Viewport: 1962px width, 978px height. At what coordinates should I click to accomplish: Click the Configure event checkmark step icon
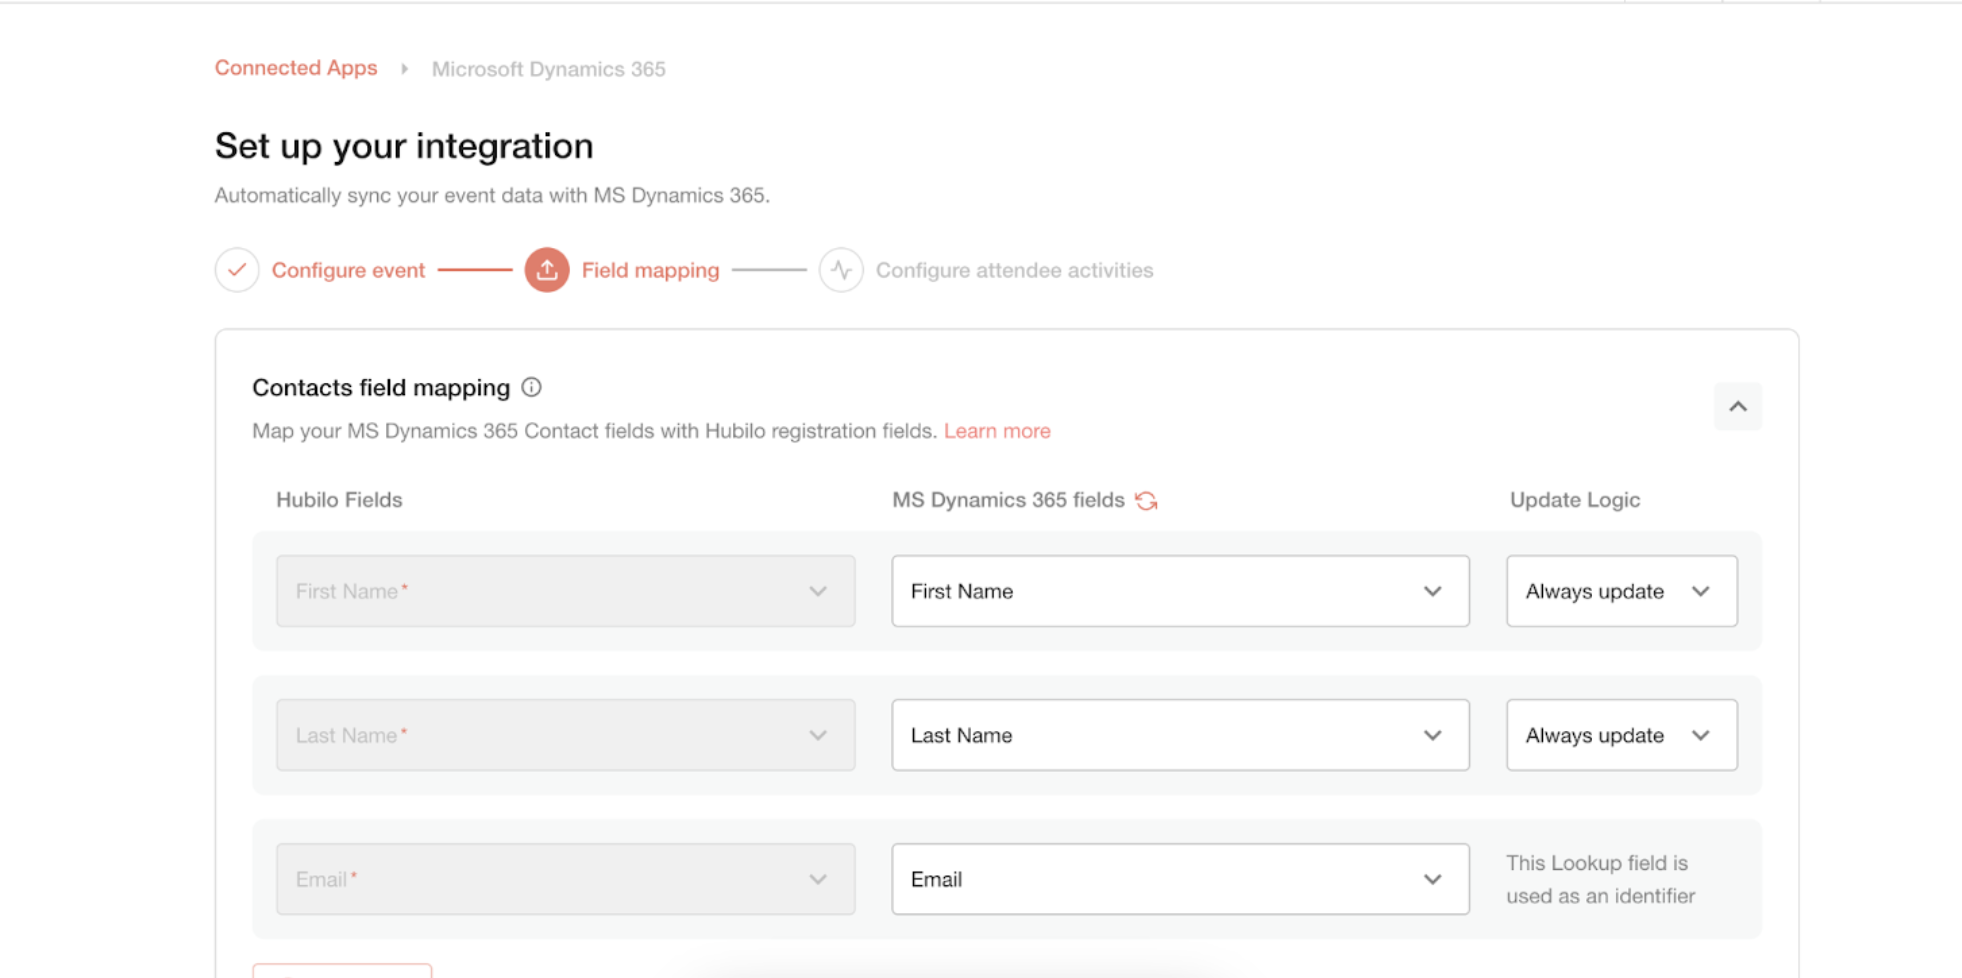pos(237,270)
